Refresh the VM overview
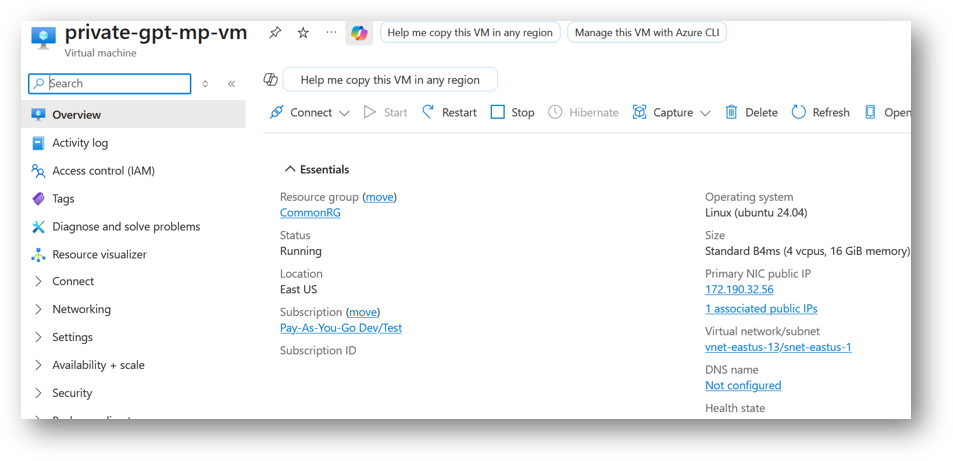 click(820, 113)
